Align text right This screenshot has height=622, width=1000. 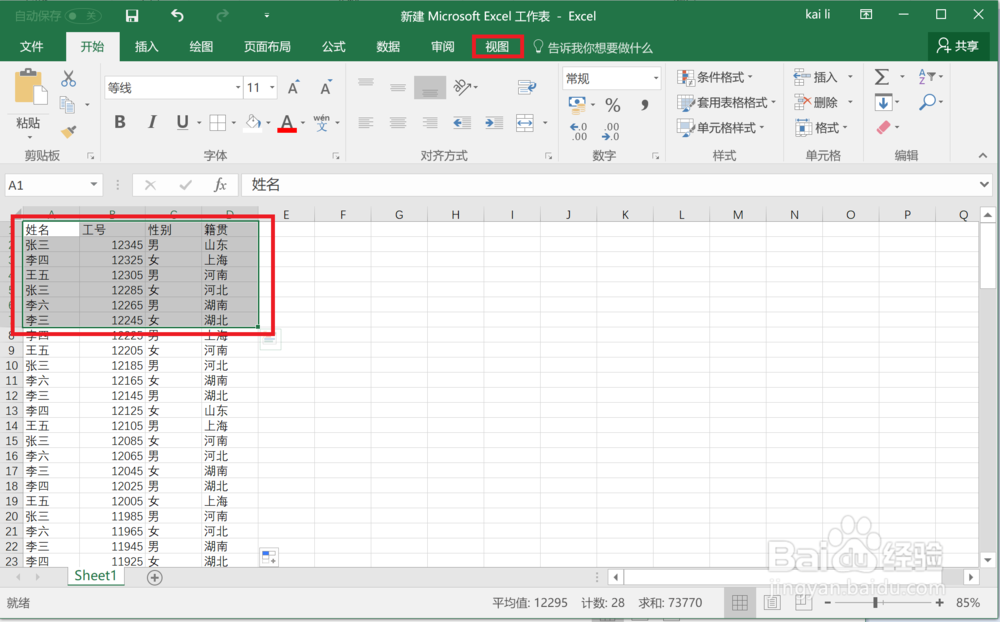pos(430,122)
